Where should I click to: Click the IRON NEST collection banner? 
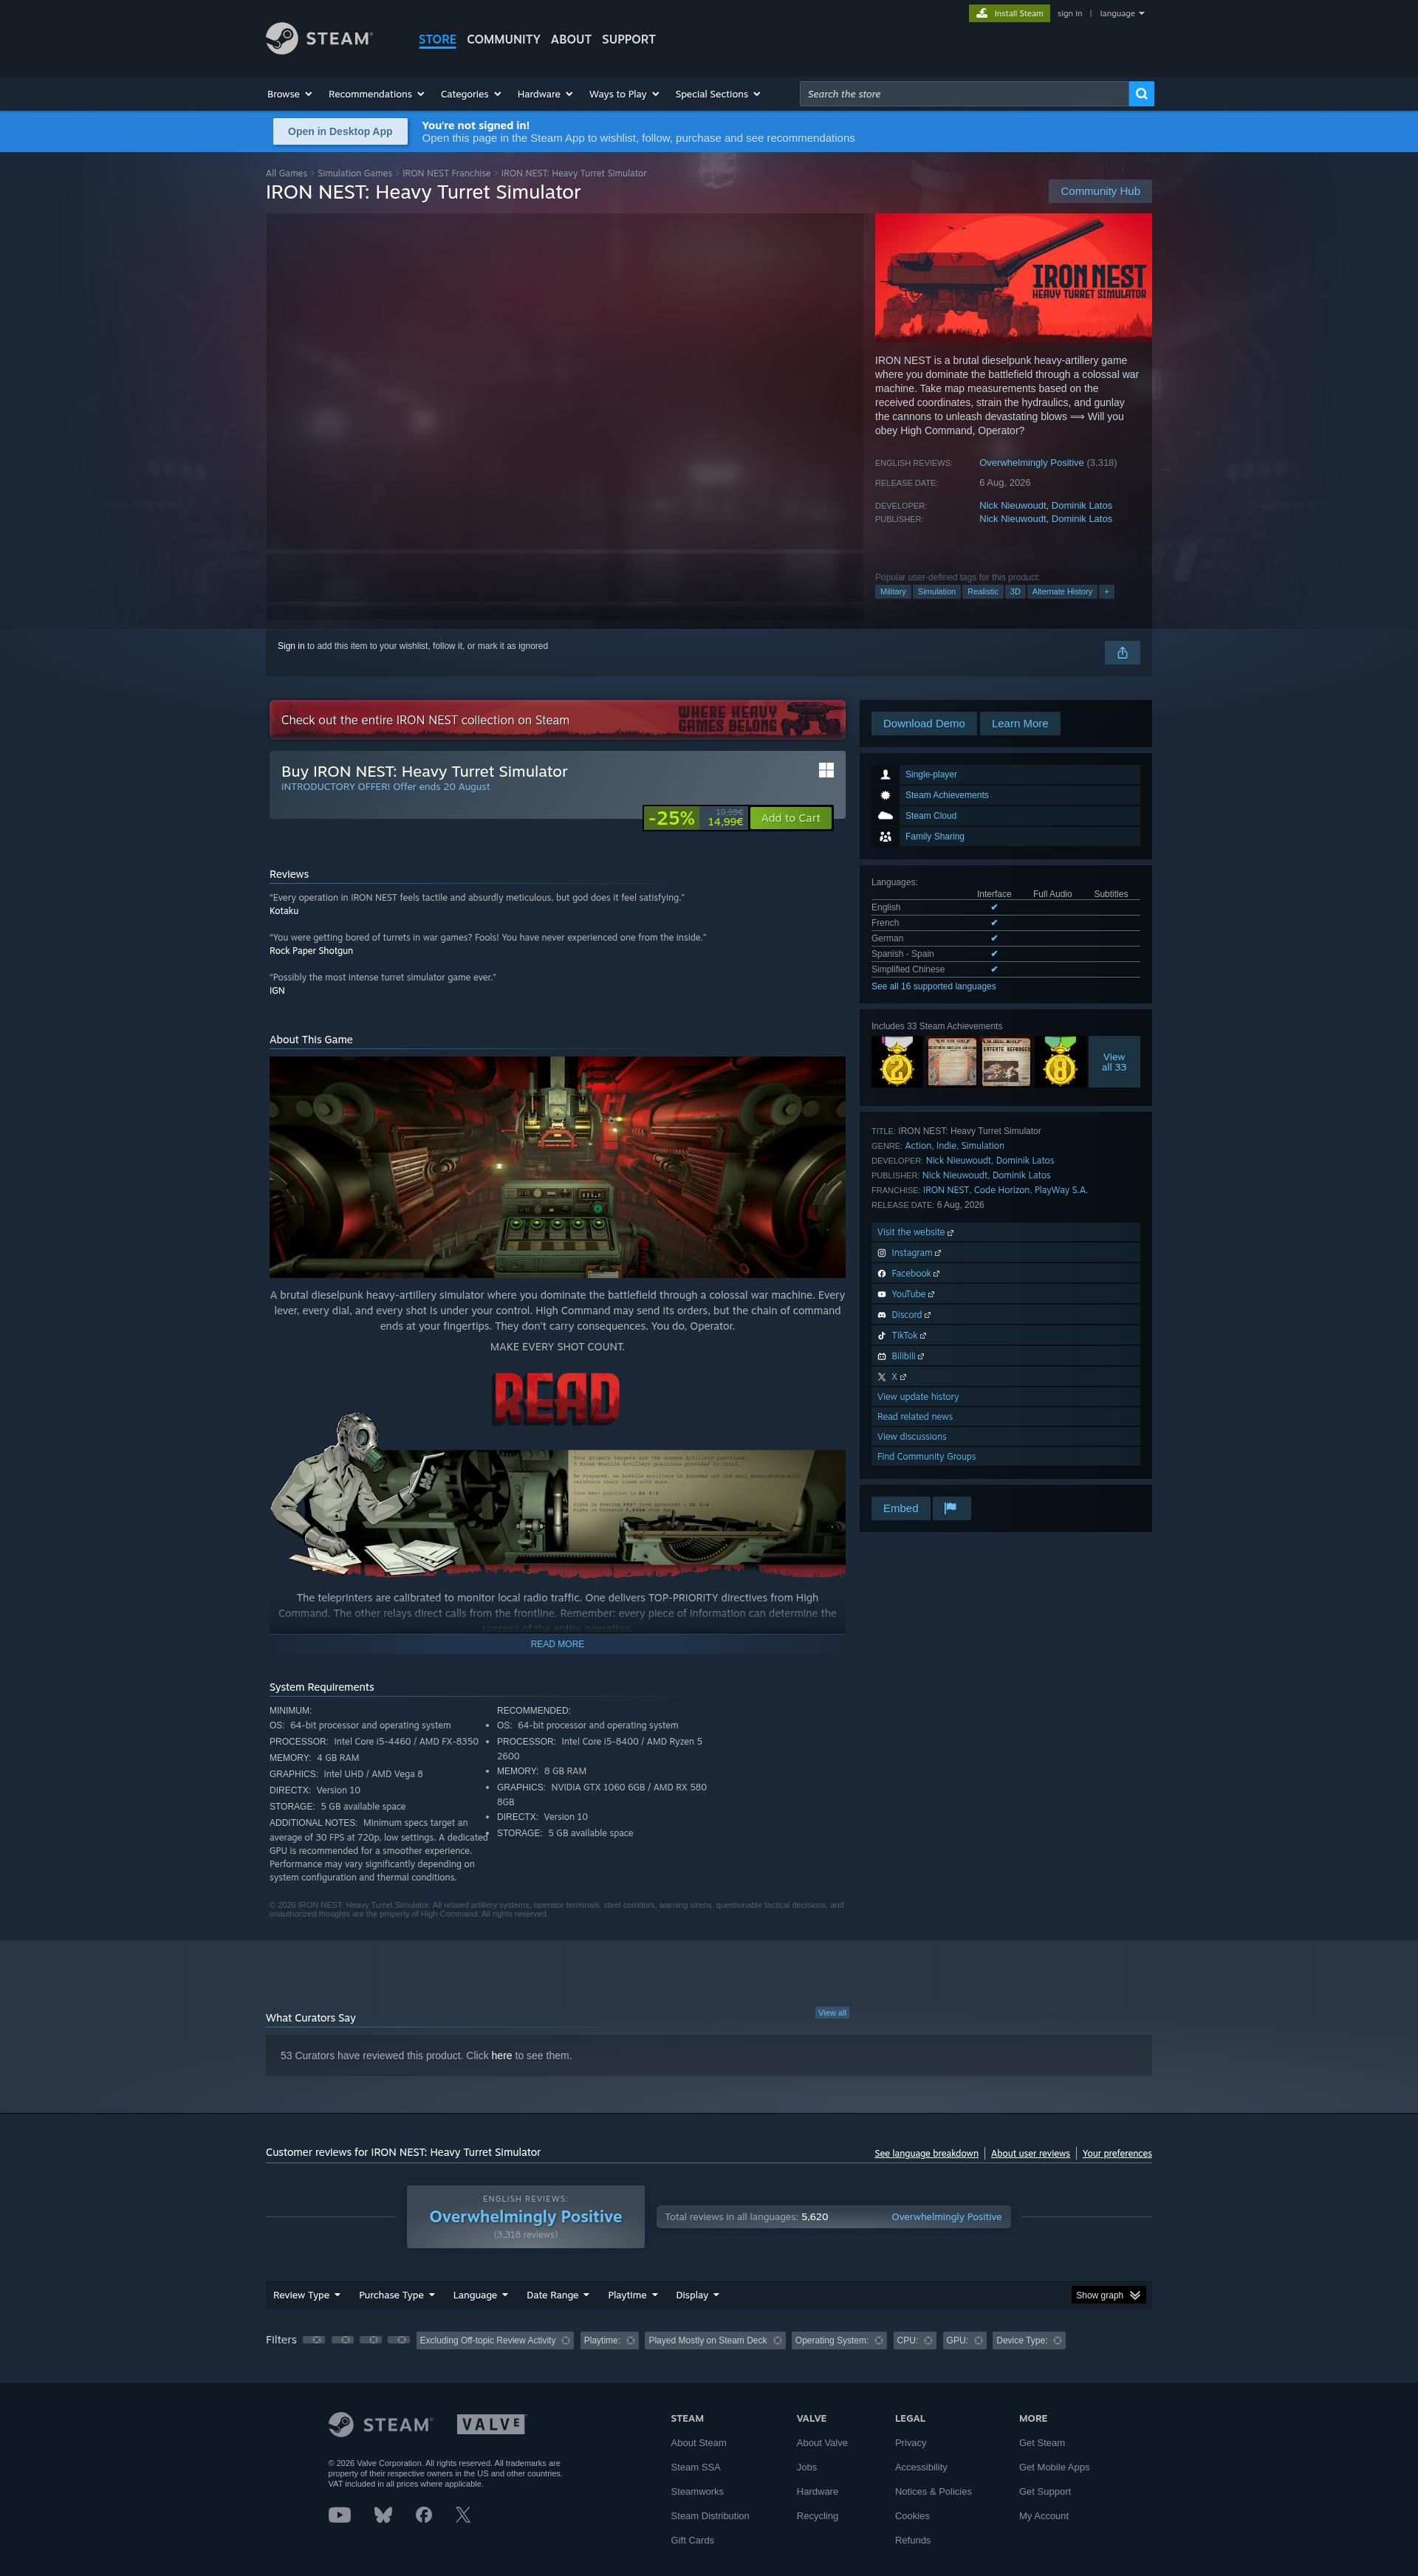click(557, 720)
